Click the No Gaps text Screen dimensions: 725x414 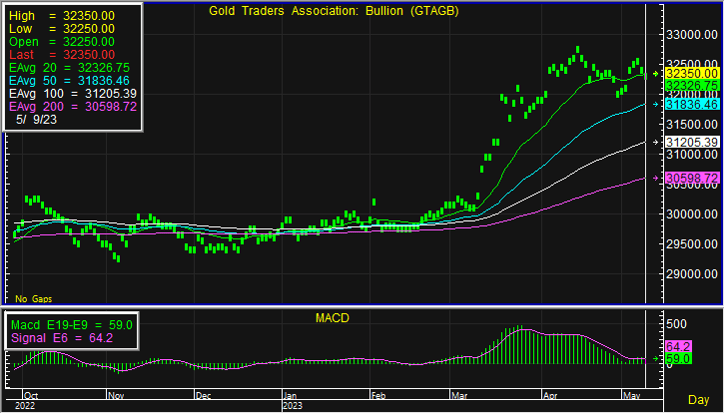[x=32, y=298]
